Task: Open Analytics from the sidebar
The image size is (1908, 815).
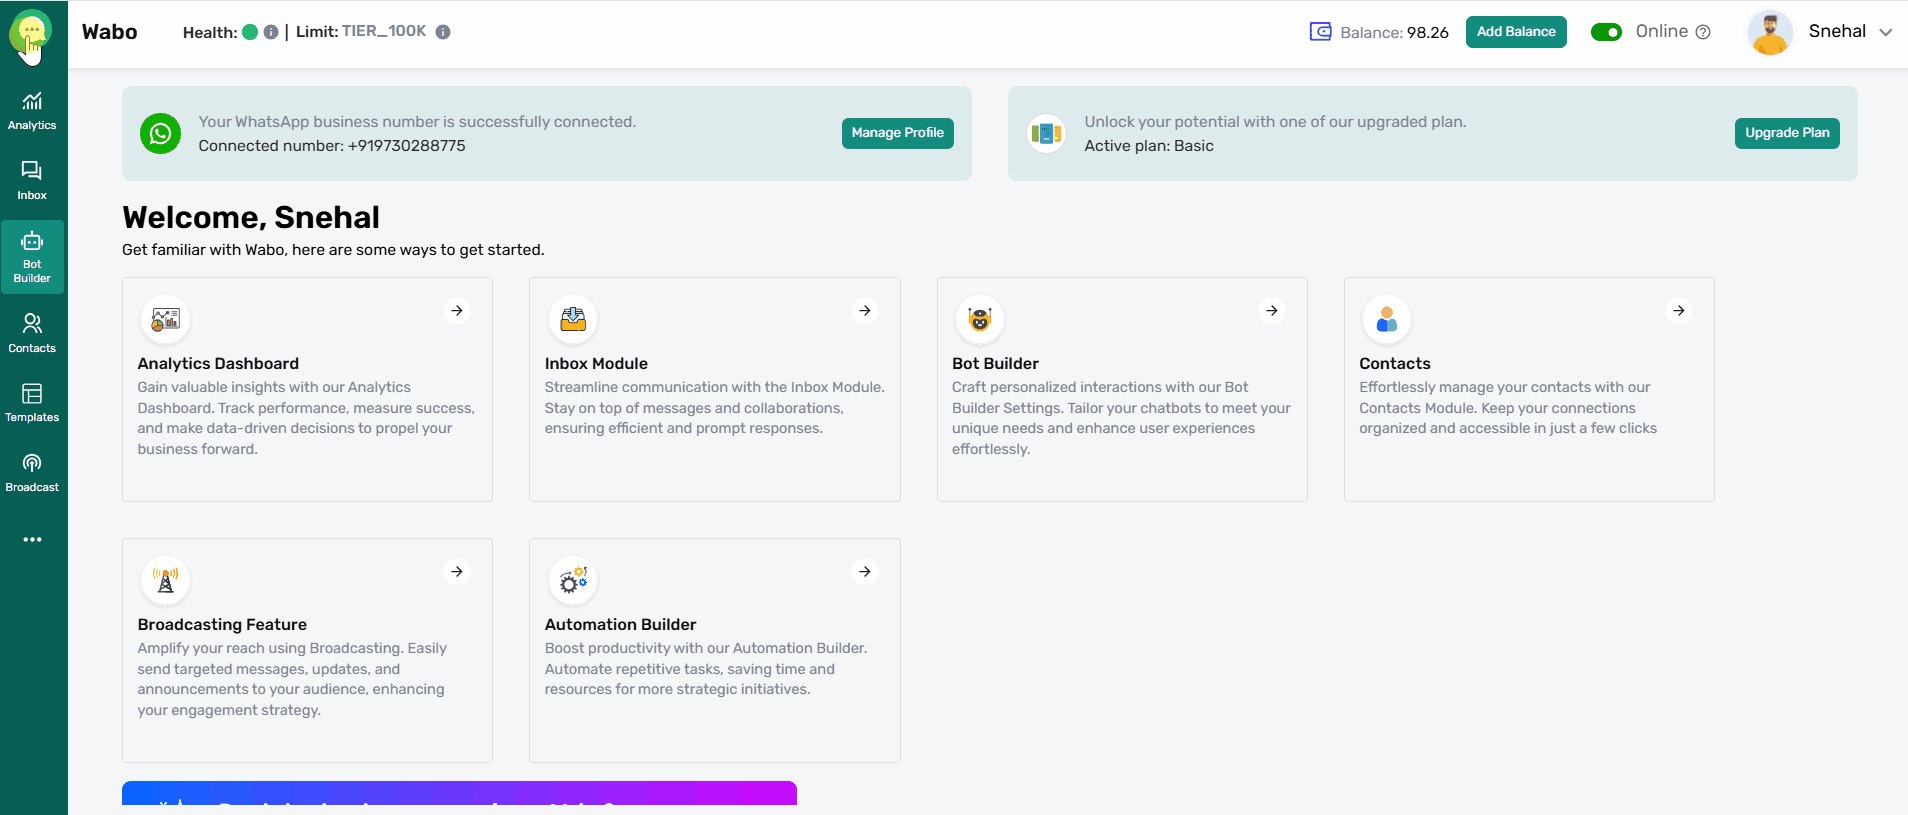Action: [x=32, y=111]
